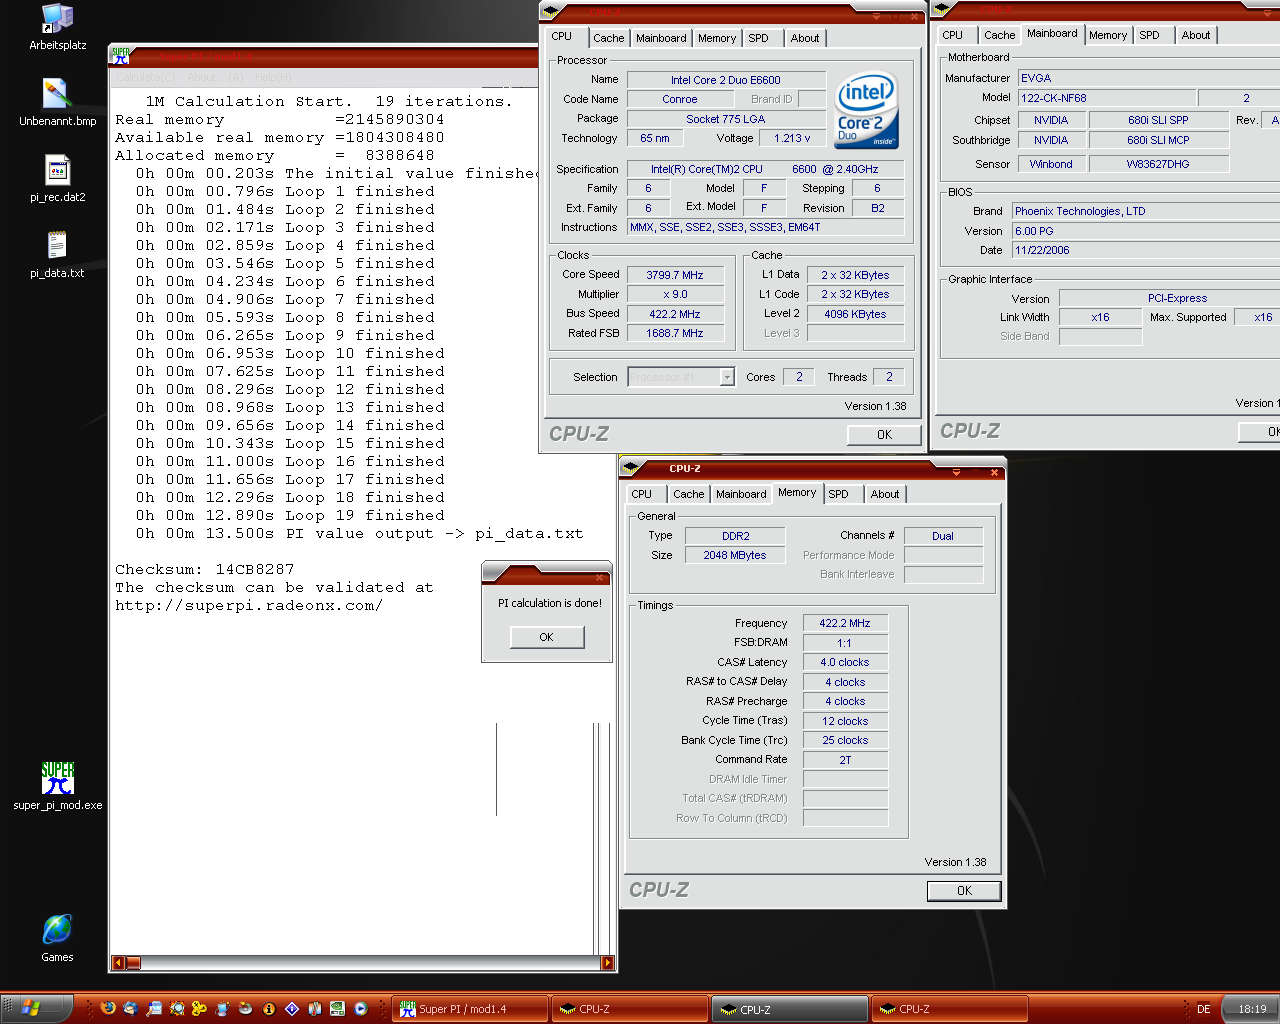Click the blue diamond quick launch icon
Image resolution: width=1280 pixels, height=1024 pixels.
click(x=291, y=1008)
